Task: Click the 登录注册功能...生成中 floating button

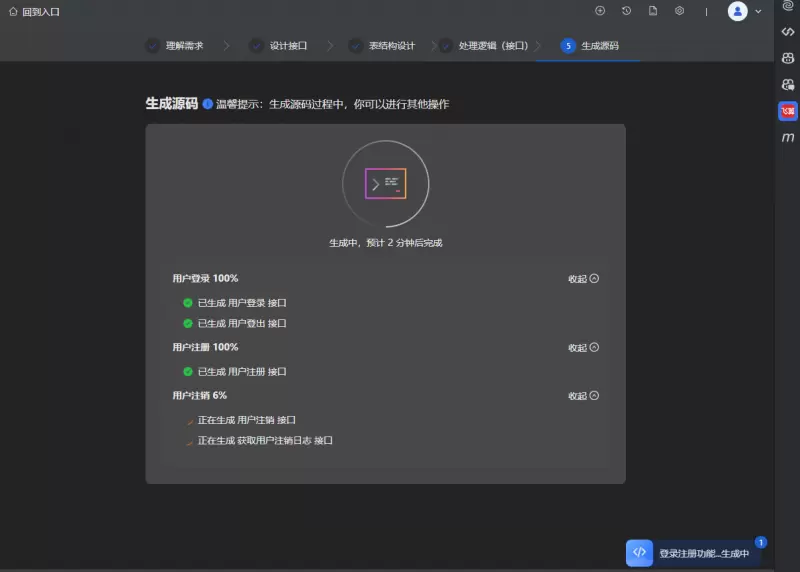Action: tap(693, 553)
